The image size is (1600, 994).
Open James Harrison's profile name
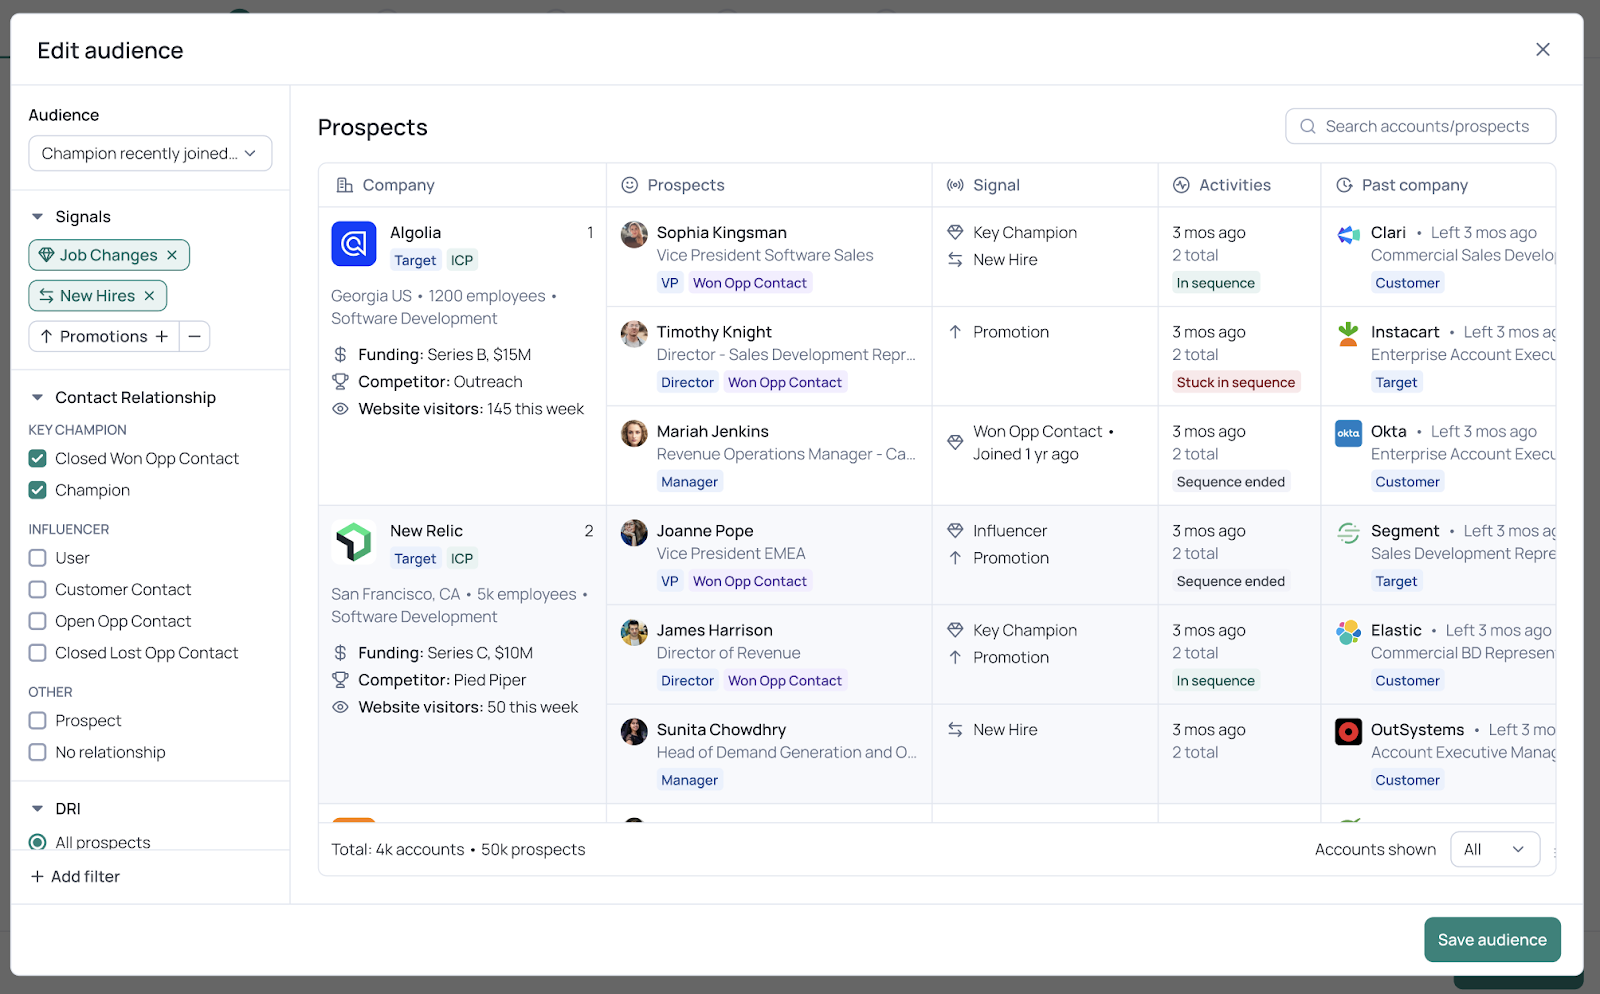(x=715, y=631)
